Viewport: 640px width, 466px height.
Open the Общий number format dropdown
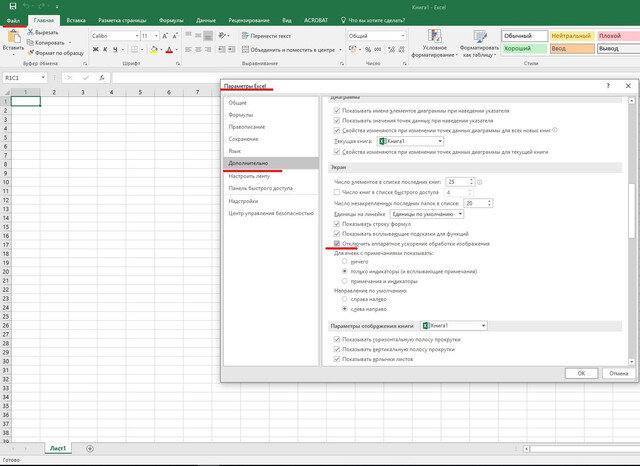click(403, 36)
